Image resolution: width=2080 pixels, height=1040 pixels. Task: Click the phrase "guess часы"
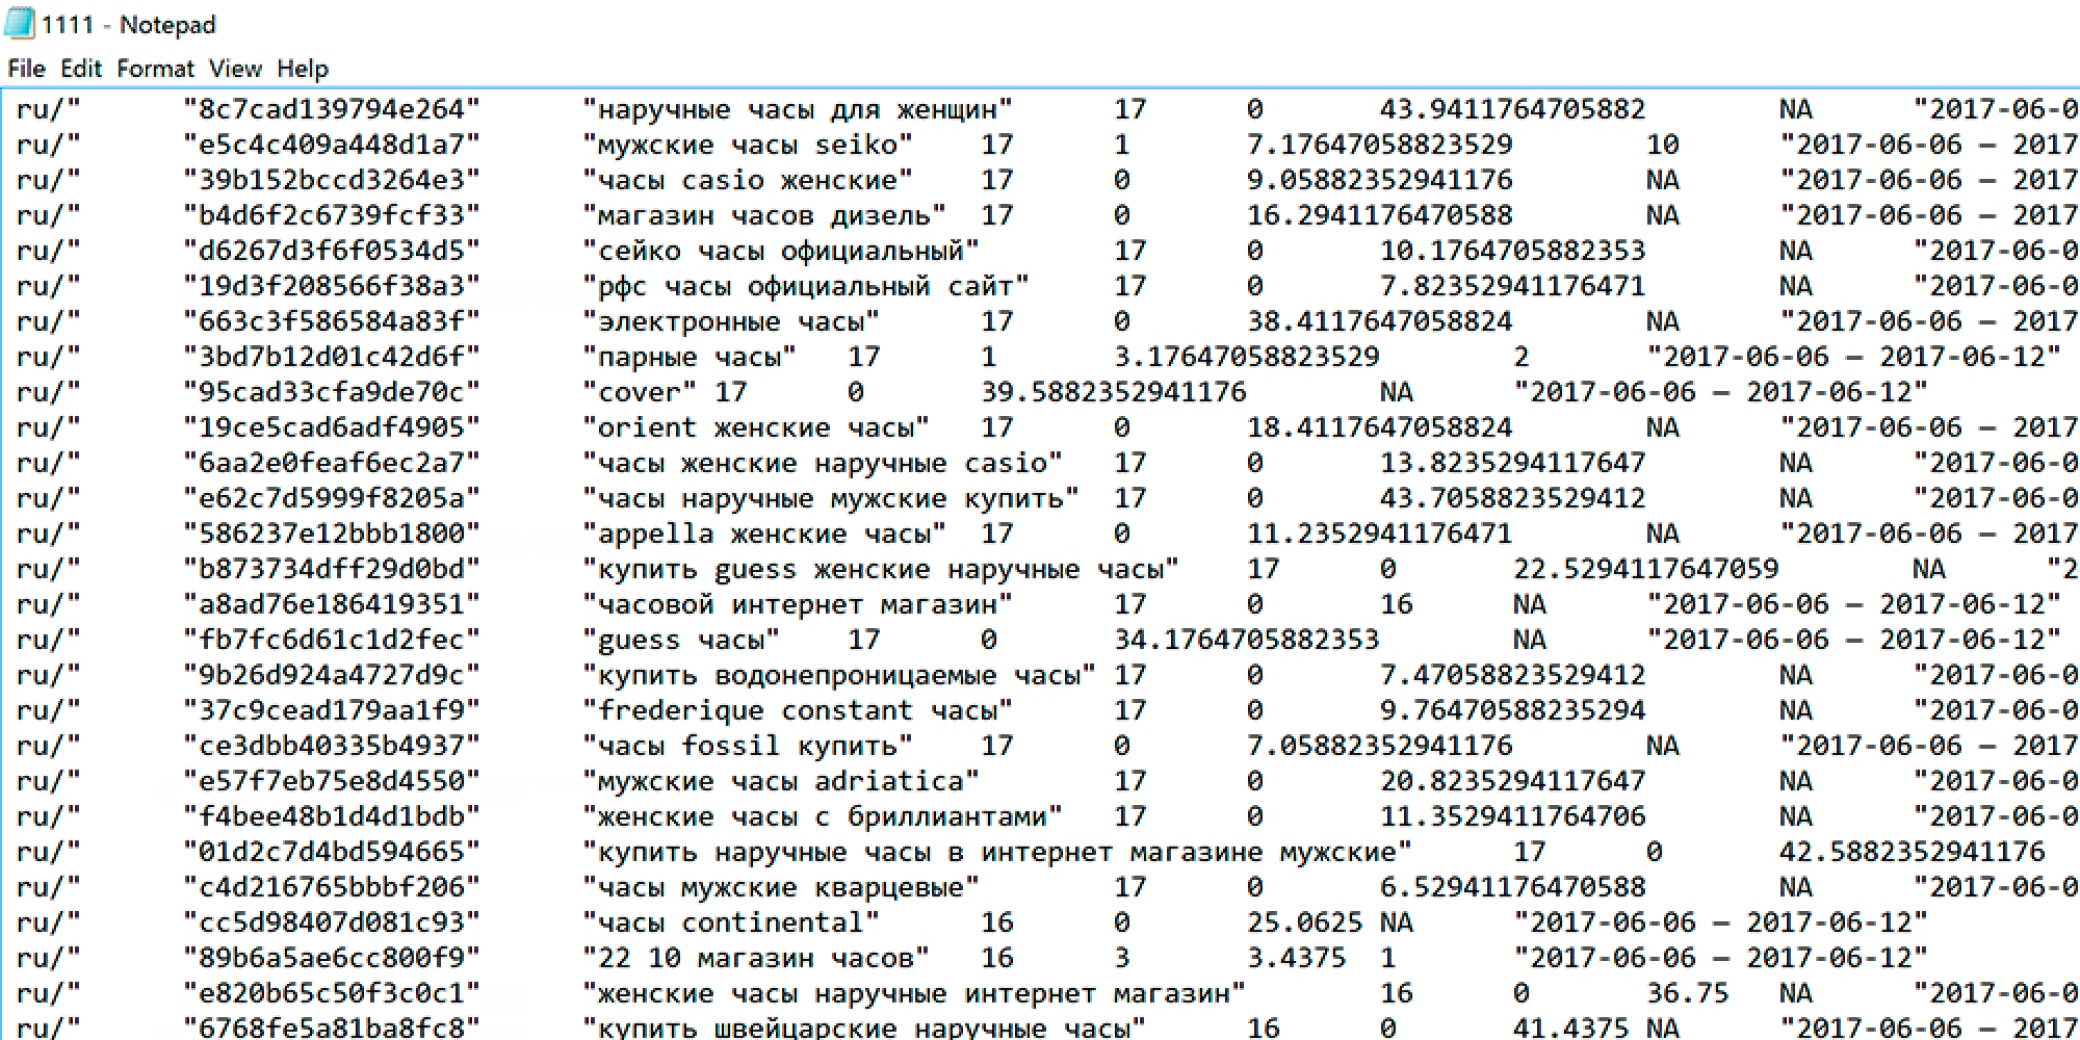click(681, 639)
